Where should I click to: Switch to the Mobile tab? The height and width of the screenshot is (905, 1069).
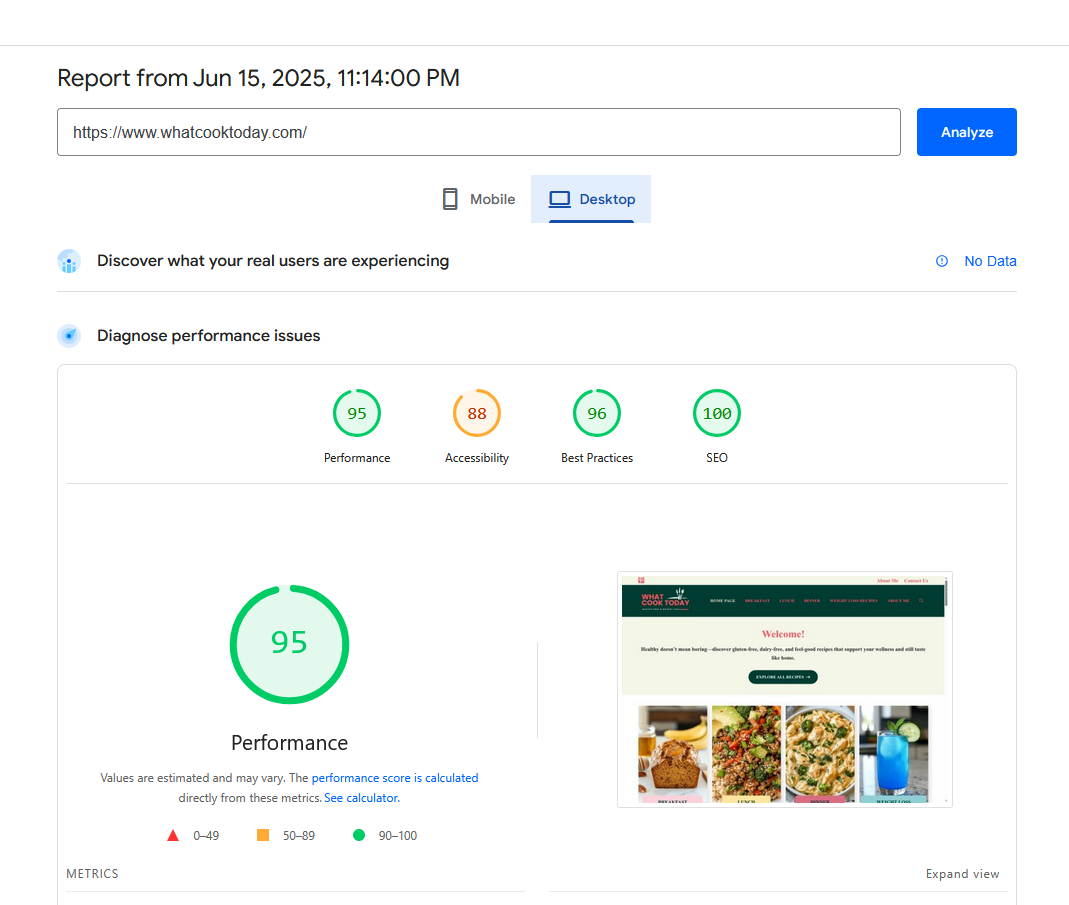click(x=479, y=199)
